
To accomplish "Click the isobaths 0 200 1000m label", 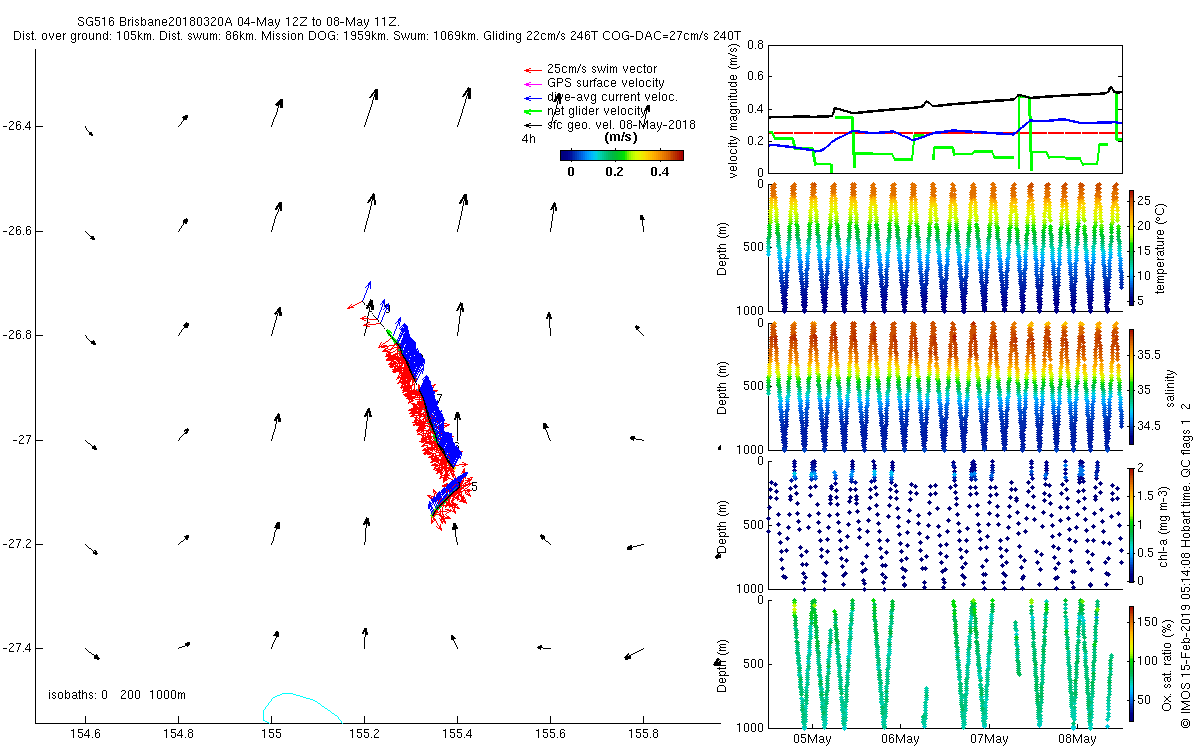I will pyautogui.click(x=117, y=695).
